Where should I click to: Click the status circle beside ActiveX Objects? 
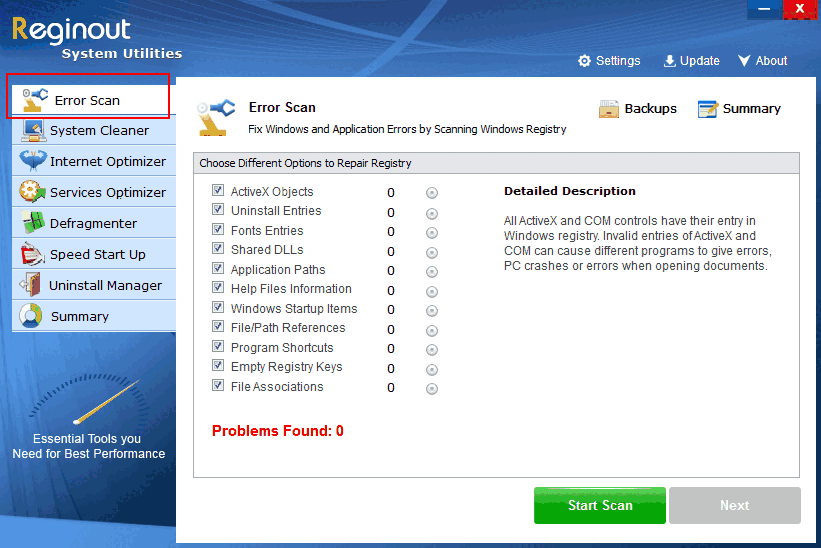point(431,193)
